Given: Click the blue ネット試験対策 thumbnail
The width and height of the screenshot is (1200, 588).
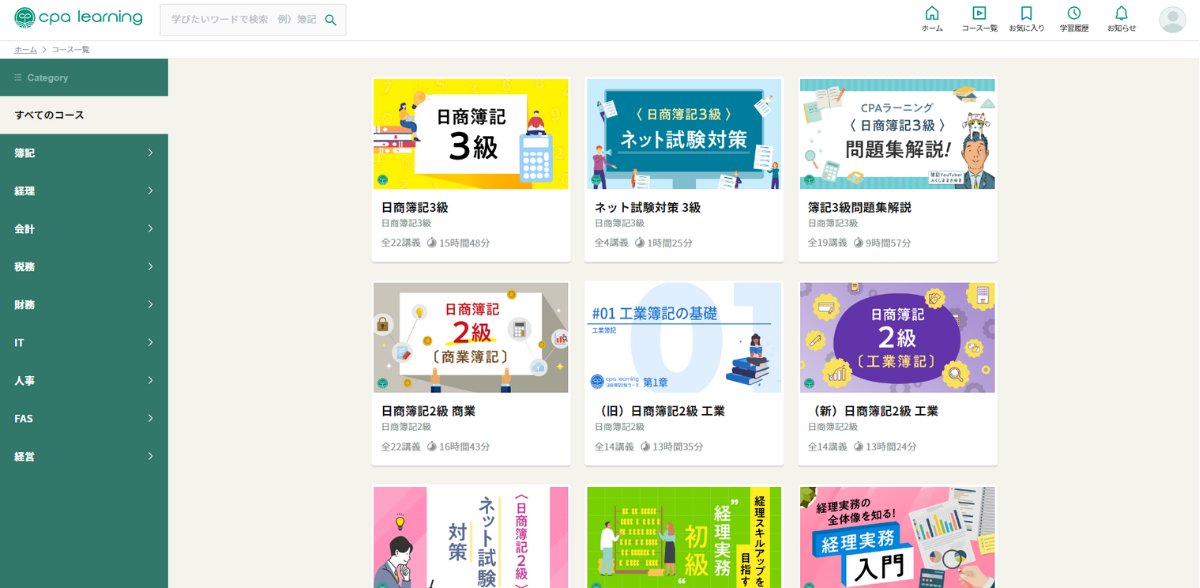Looking at the screenshot, I should [x=684, y=134].
